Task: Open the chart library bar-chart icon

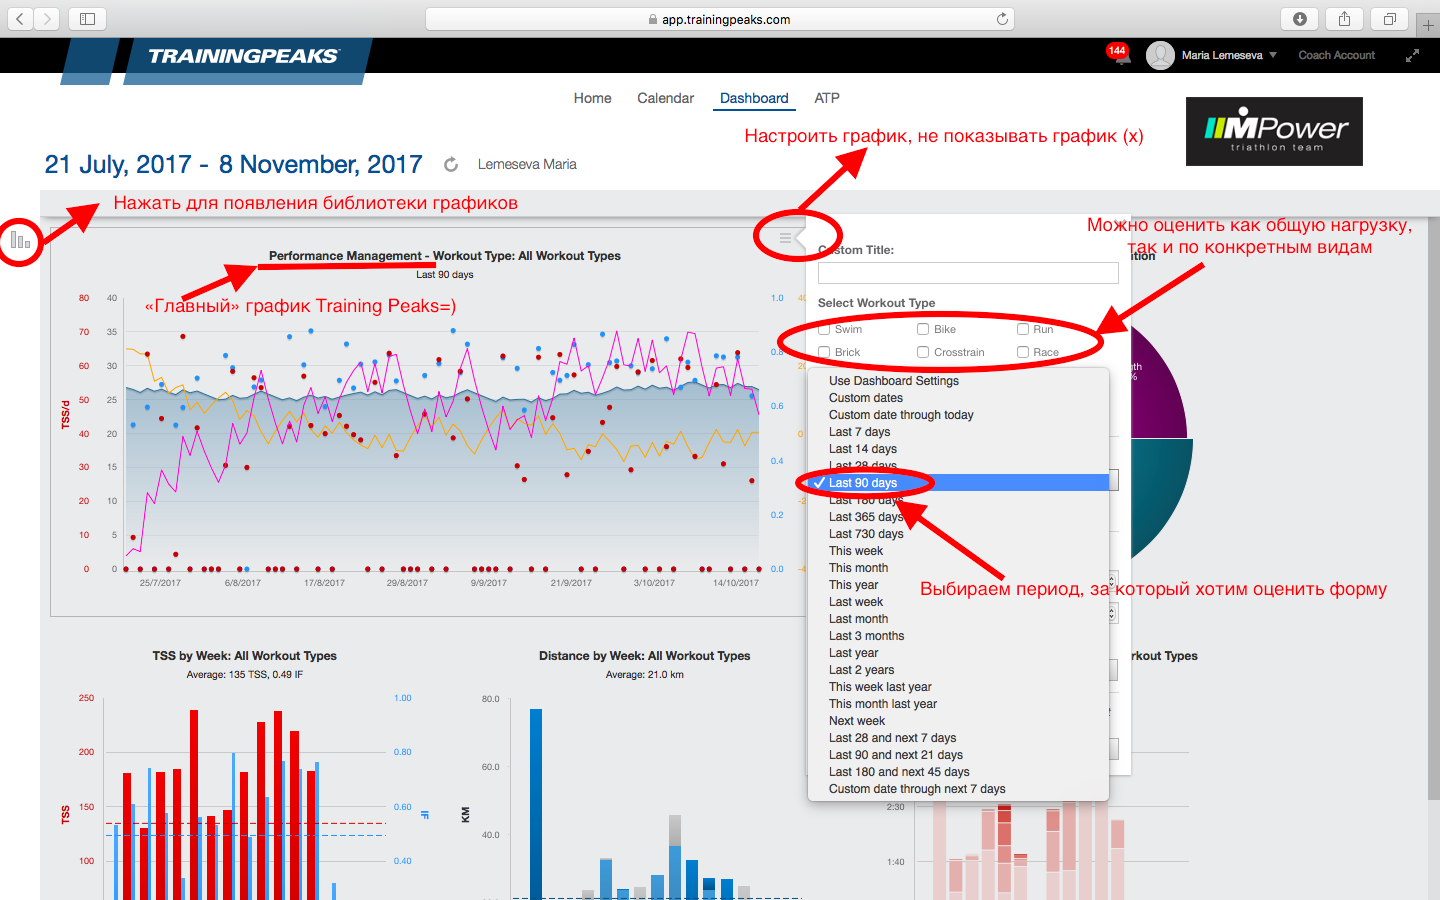Action: pos(20,240)
